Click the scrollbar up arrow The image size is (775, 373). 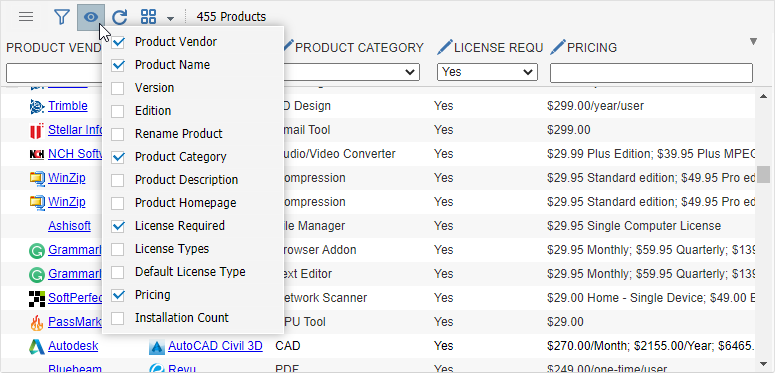764,96
